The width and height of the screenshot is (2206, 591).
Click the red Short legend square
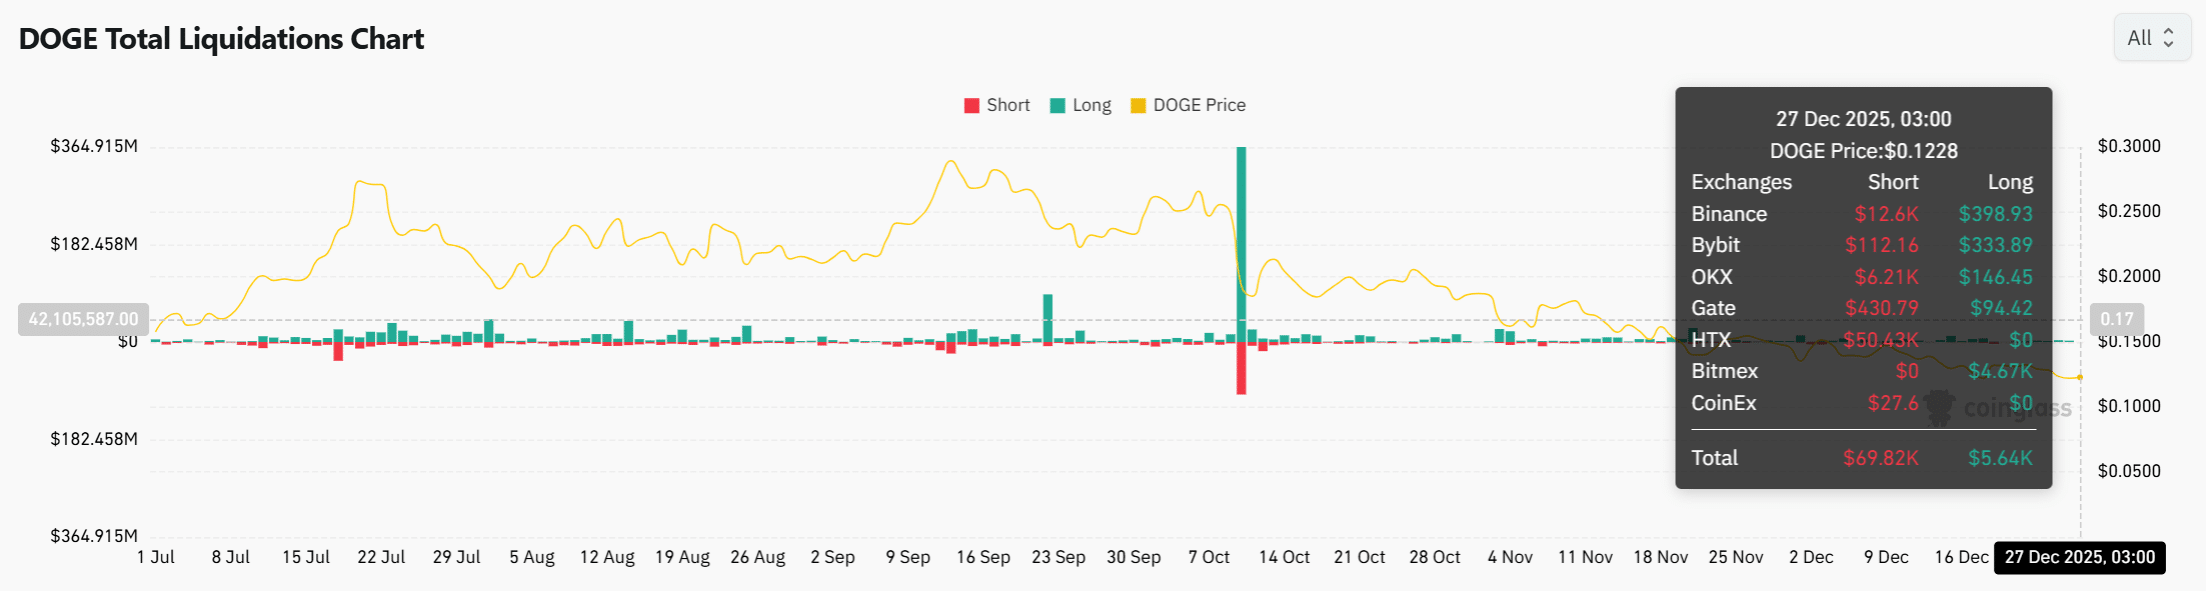pos(971,106)
